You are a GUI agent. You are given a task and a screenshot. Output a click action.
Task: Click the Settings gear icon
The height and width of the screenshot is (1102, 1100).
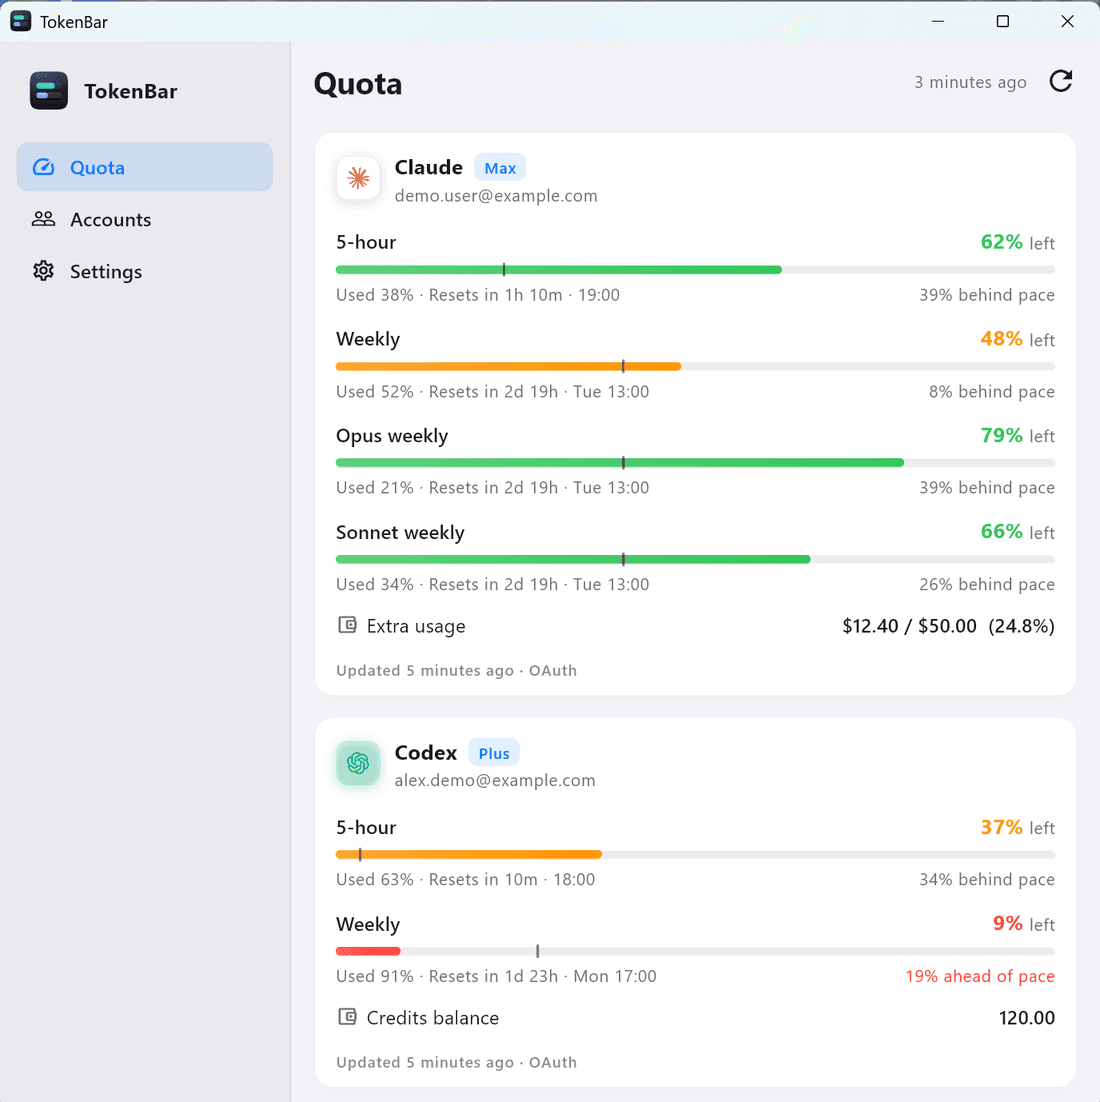tap(44, 271)
